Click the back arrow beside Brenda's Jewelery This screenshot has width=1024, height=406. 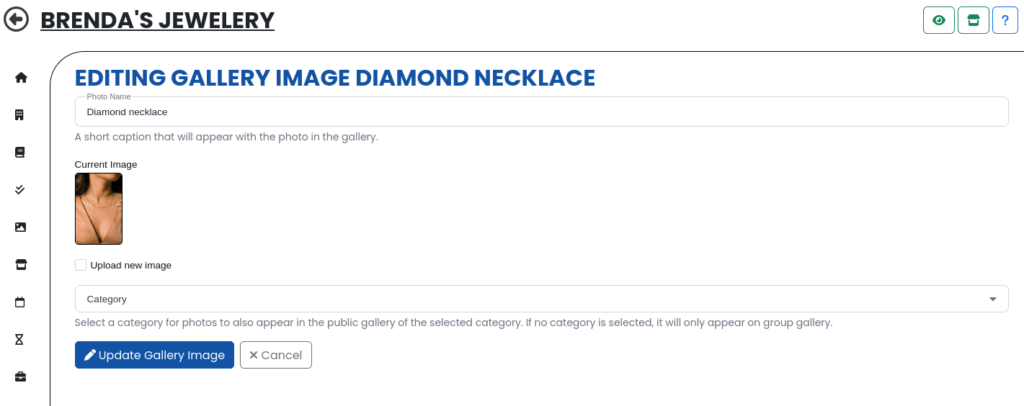point(17,19)
